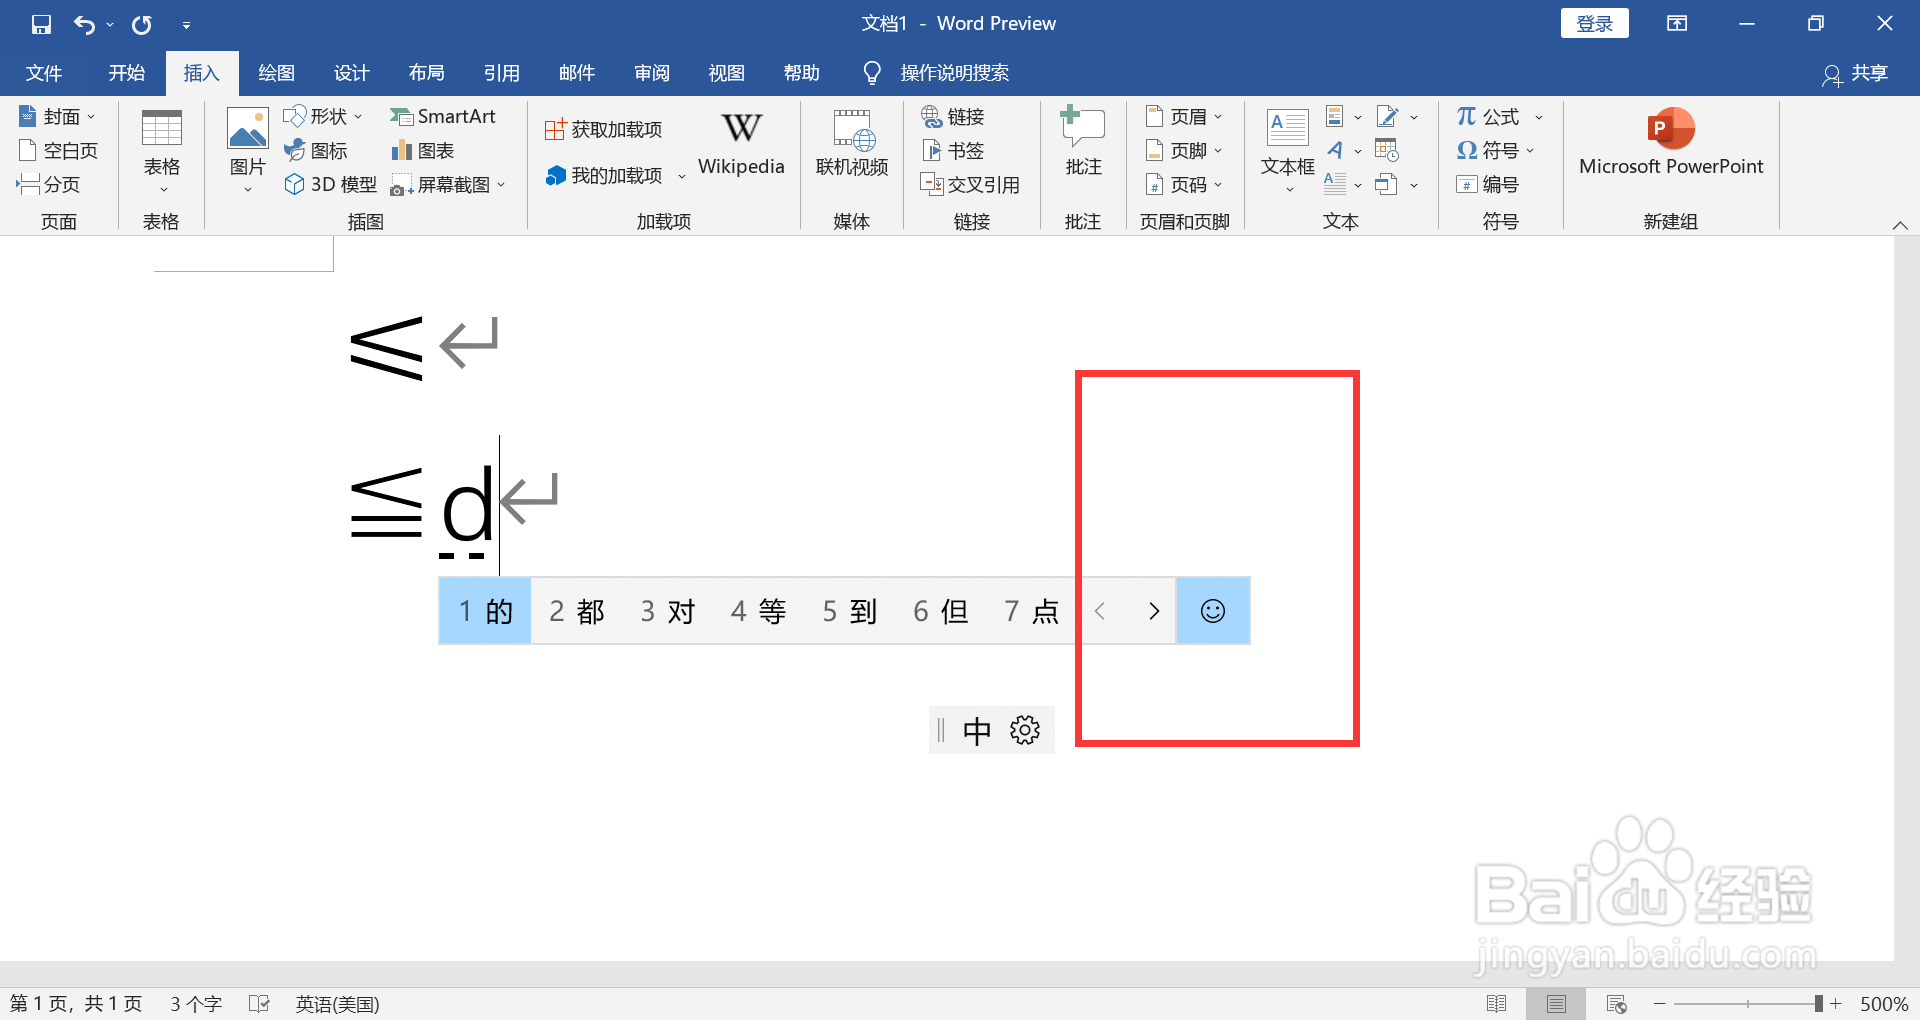The image size is (1920, 1020).
Task: Launch Microsoft PowerPoint from ribbon
Action: tap(1671, 143)
